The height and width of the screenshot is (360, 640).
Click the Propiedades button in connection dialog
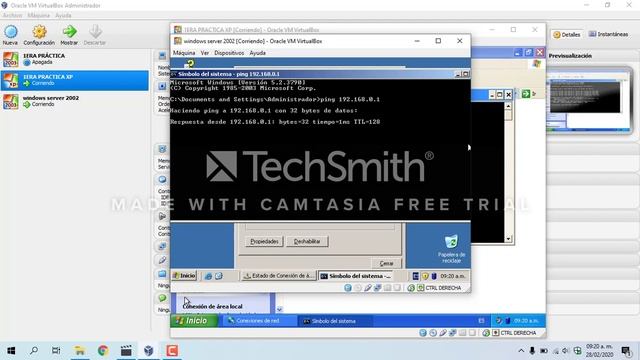coord(264,241)
